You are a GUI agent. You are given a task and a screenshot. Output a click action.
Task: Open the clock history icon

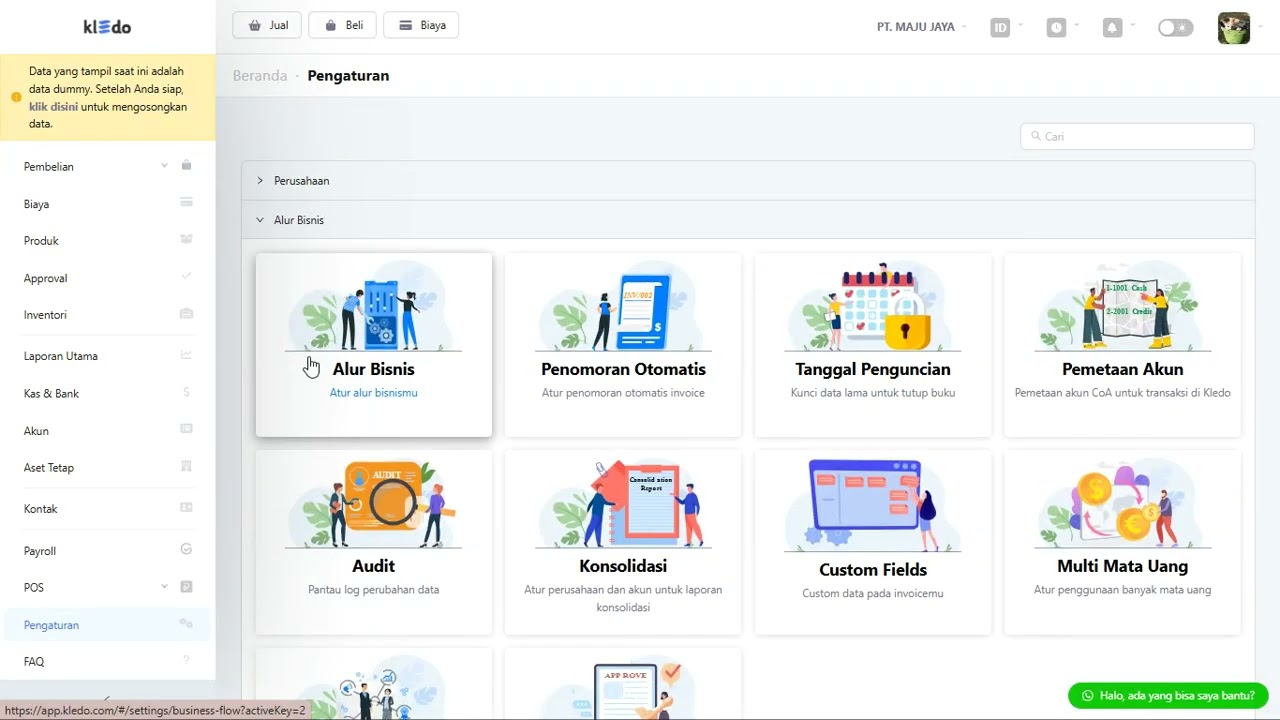(x=1056, y=28)
